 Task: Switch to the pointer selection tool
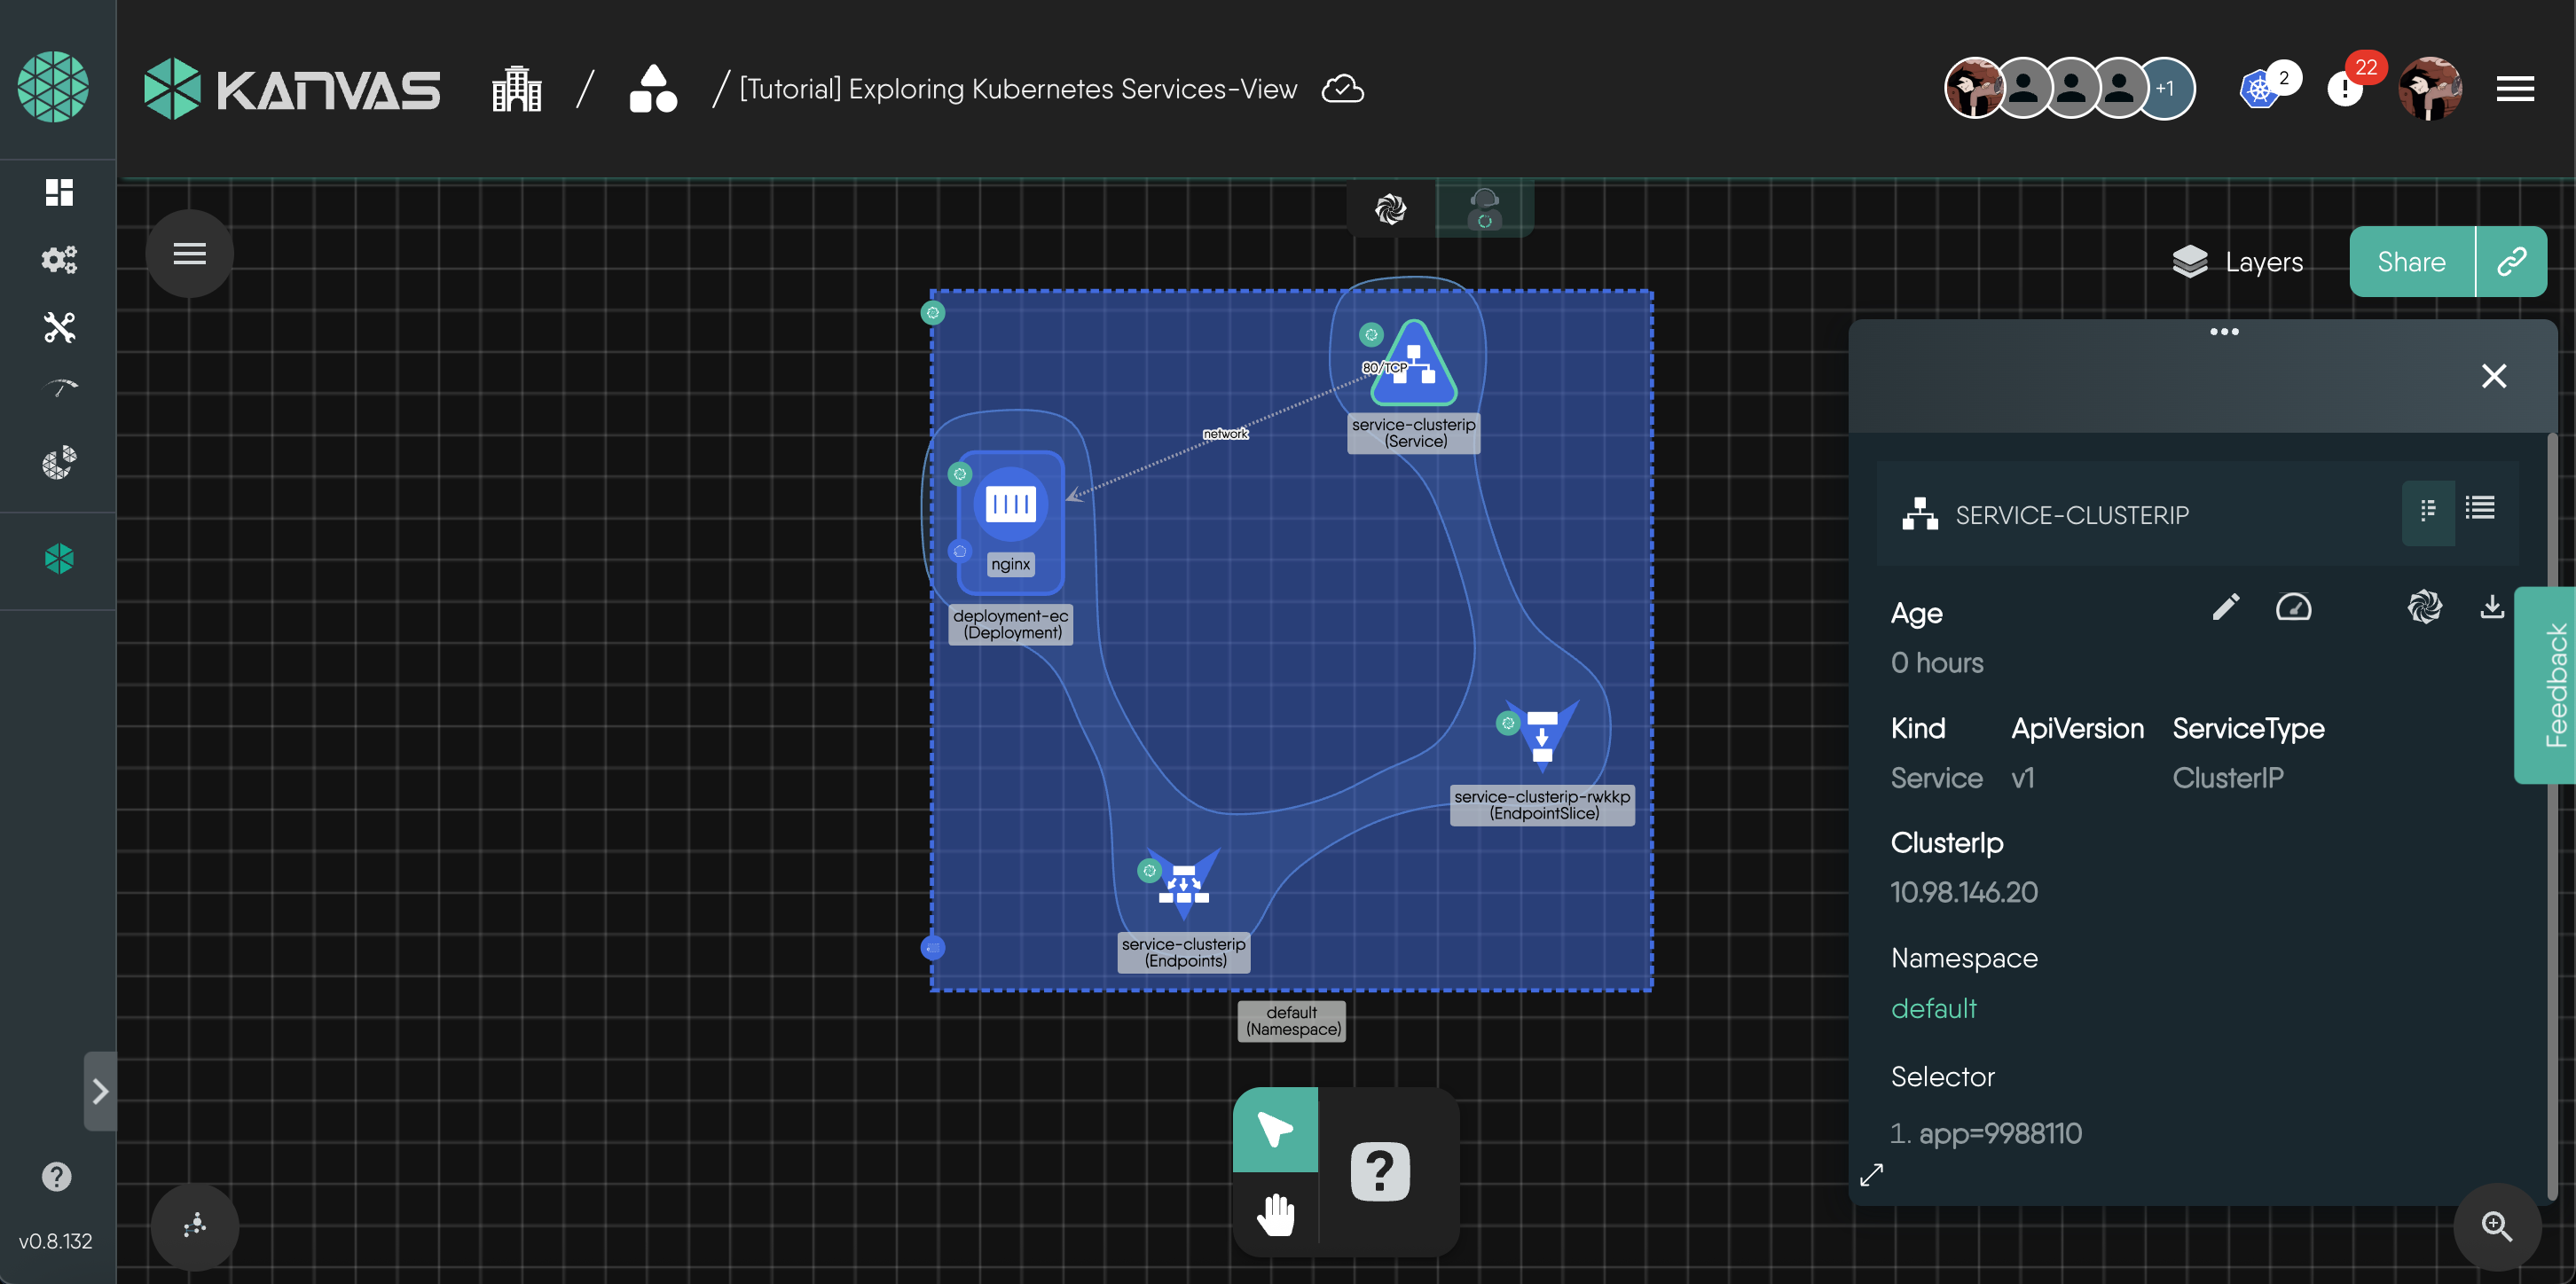[x=1275, y=1130]
